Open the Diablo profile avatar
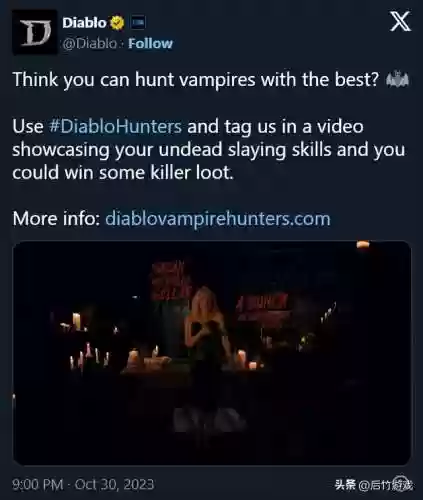 [x=35, y=33]
